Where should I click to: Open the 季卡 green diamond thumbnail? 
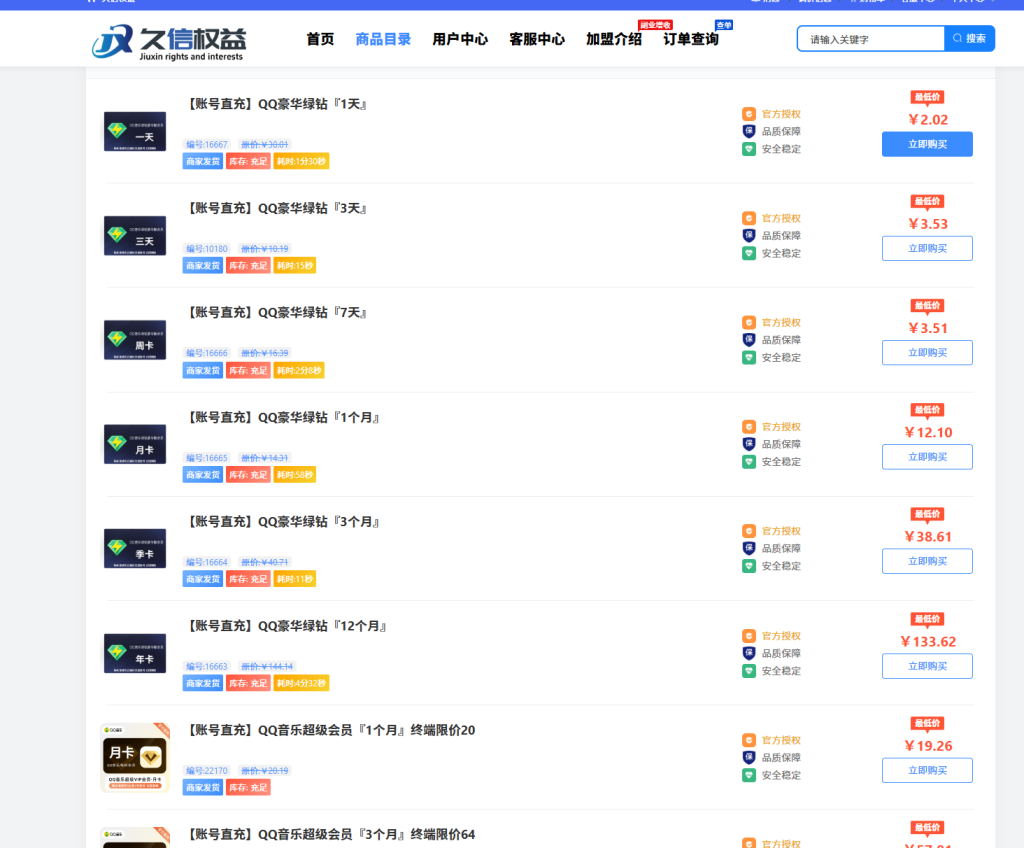point(135,549)
